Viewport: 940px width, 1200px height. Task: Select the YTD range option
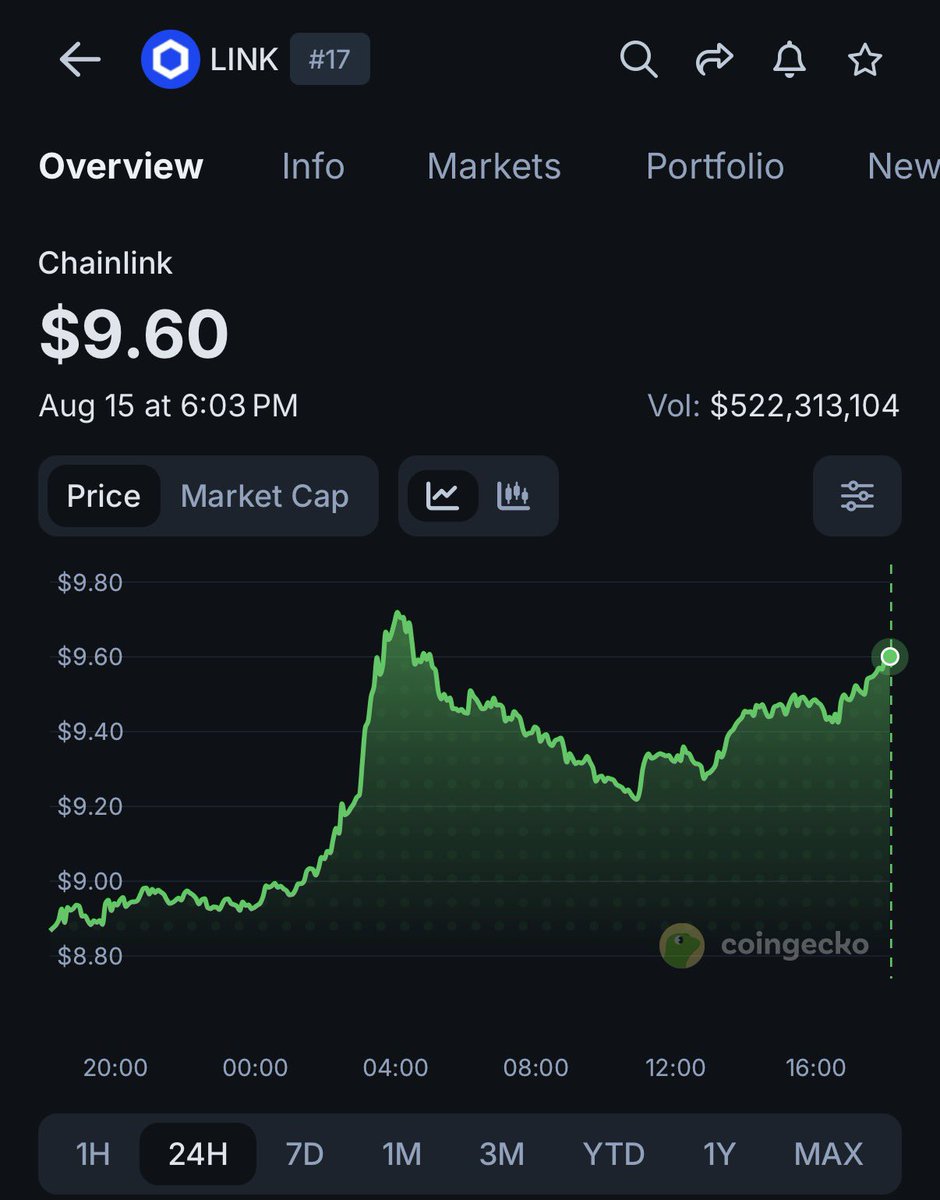614,1154
